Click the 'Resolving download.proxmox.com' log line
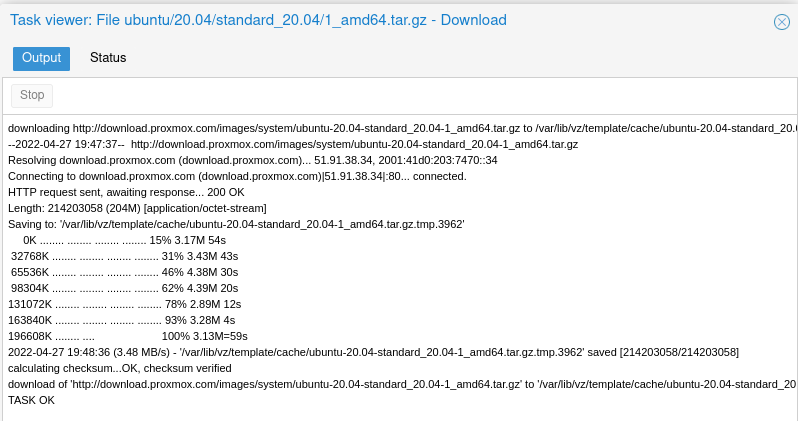This screenshot has height=421, width=798. pyautogui.click(x=253, y=160)
